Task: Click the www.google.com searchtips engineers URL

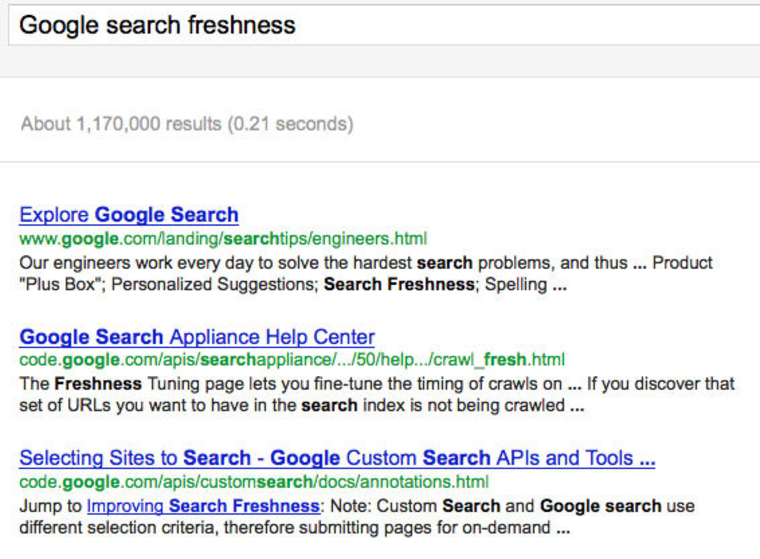Action: point(223,239)
